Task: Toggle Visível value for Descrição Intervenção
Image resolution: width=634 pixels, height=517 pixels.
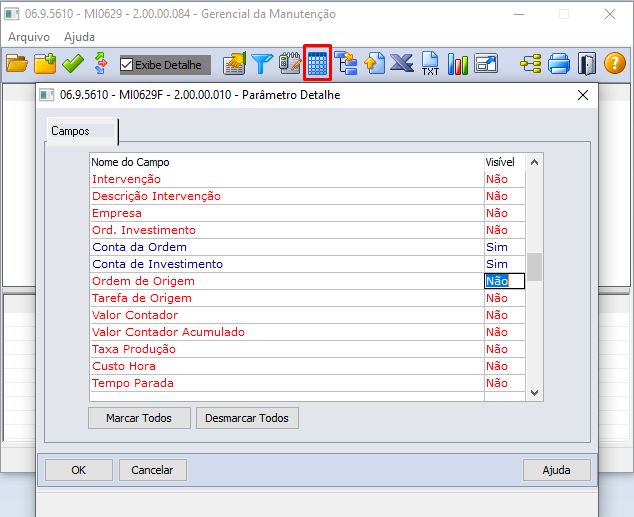Action: 504,196
